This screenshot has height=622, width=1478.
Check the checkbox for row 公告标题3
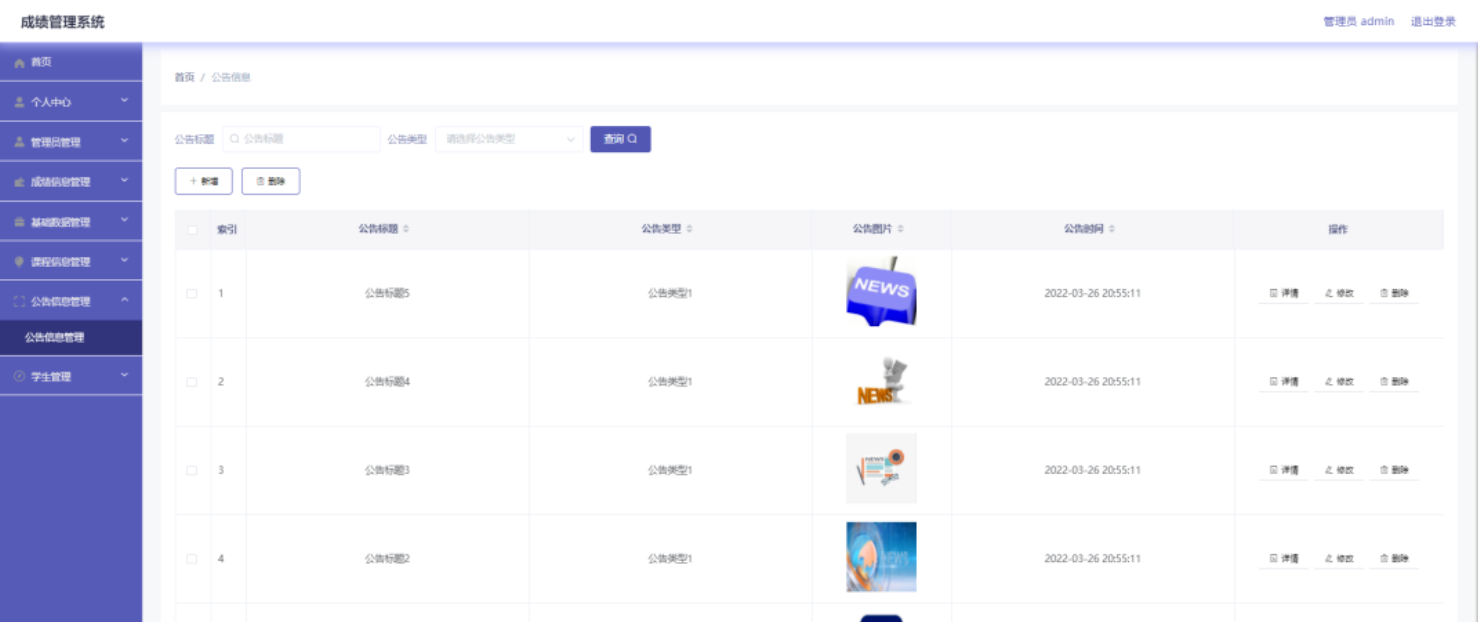pos(192,470)
